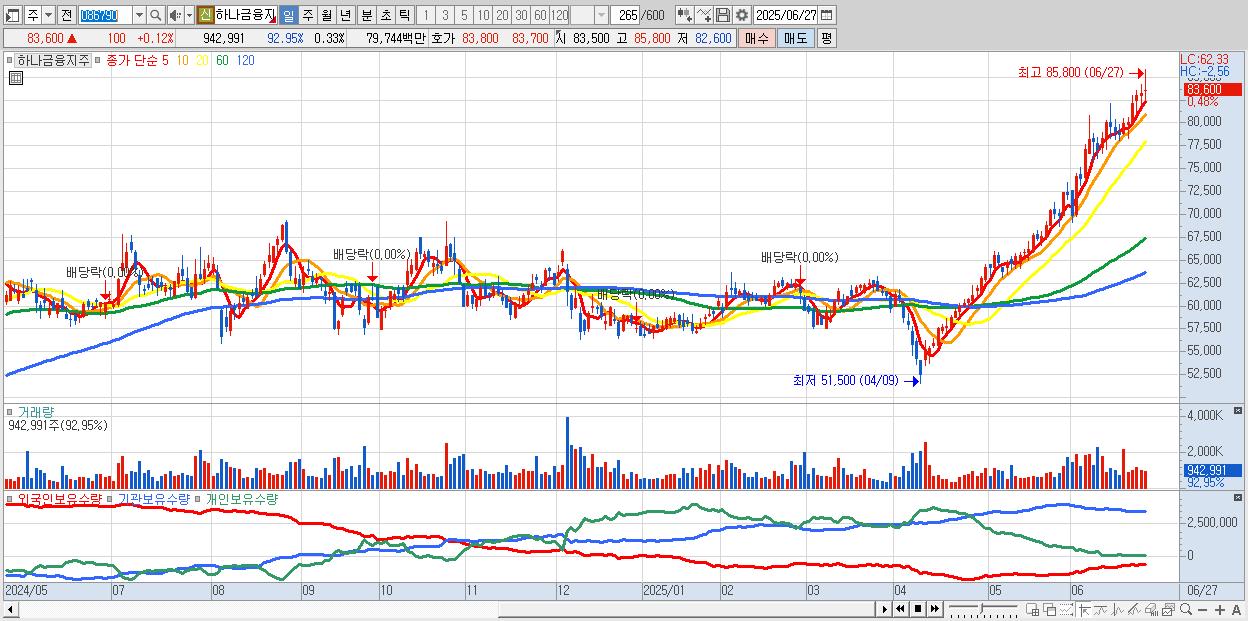
Task: Click the line chart tool icon next to save
Action: tap(704, 15)
